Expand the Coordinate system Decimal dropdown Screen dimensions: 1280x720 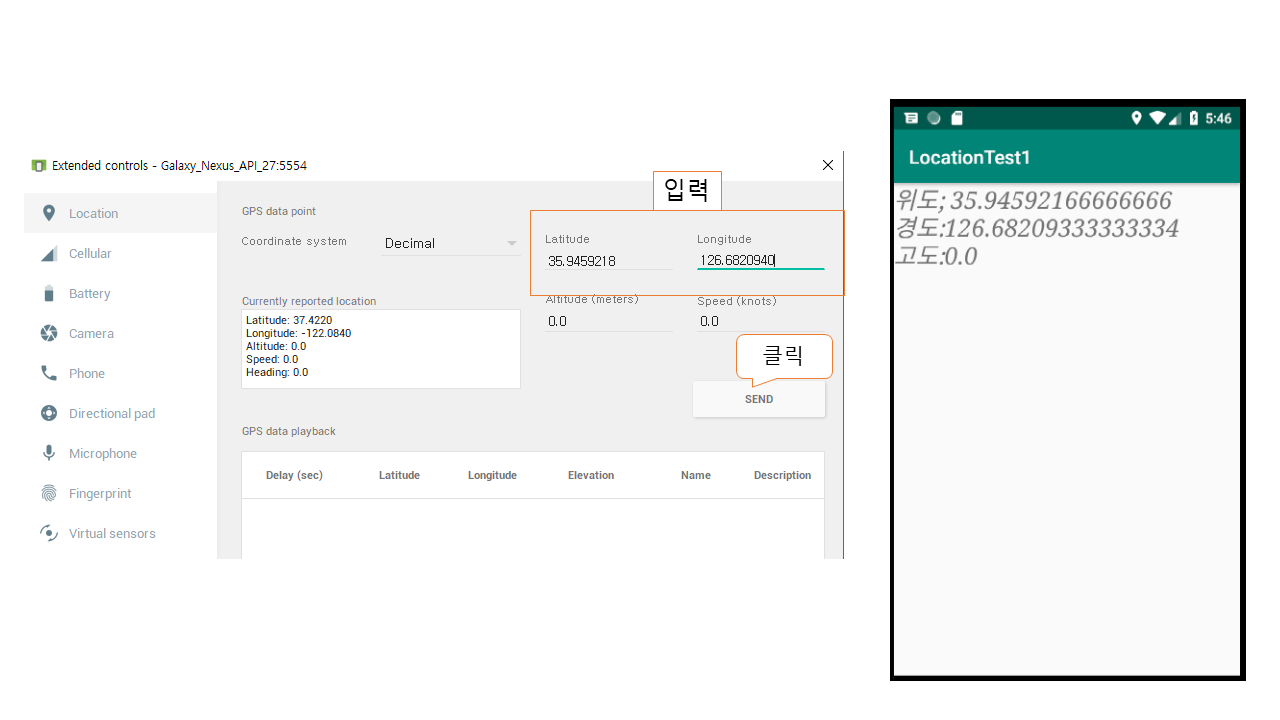pyautogui.click(x=450, y=243)
